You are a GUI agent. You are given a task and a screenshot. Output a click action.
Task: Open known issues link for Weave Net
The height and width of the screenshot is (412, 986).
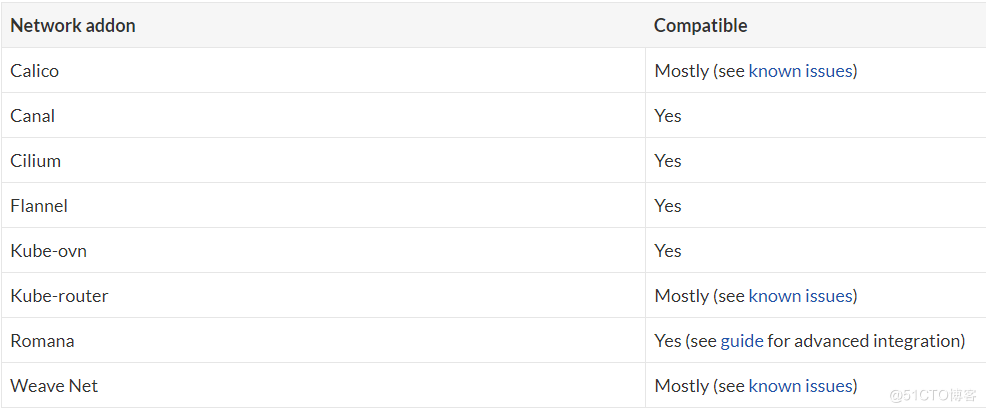(800, 386)
